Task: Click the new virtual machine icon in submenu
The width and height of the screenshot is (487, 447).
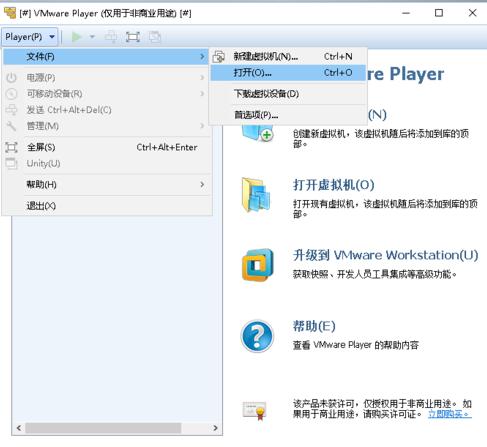Action: 219,57
